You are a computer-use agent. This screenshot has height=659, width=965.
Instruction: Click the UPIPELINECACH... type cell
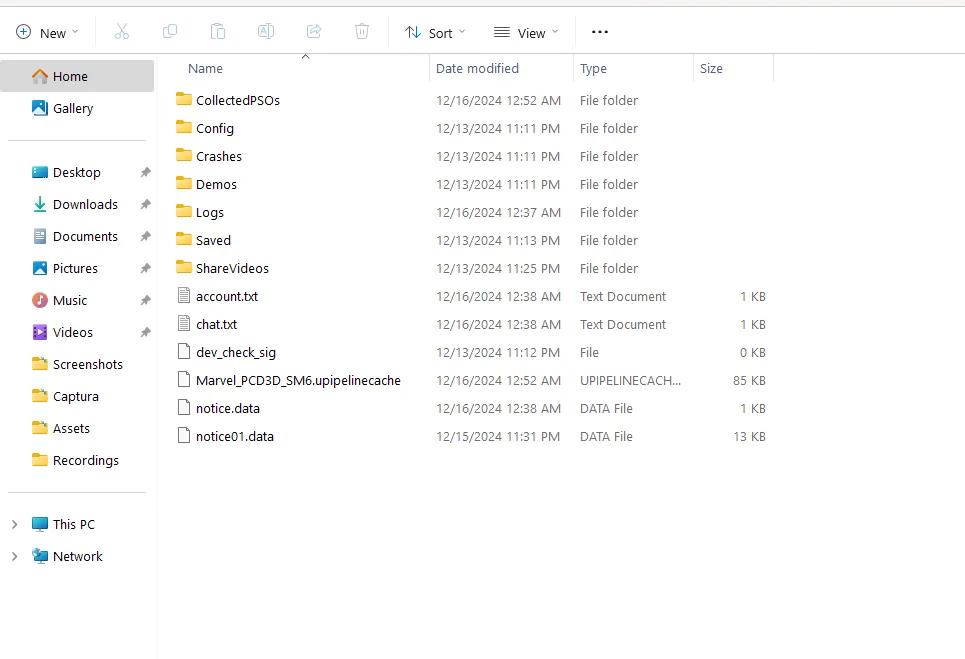(x=630, y=380)
